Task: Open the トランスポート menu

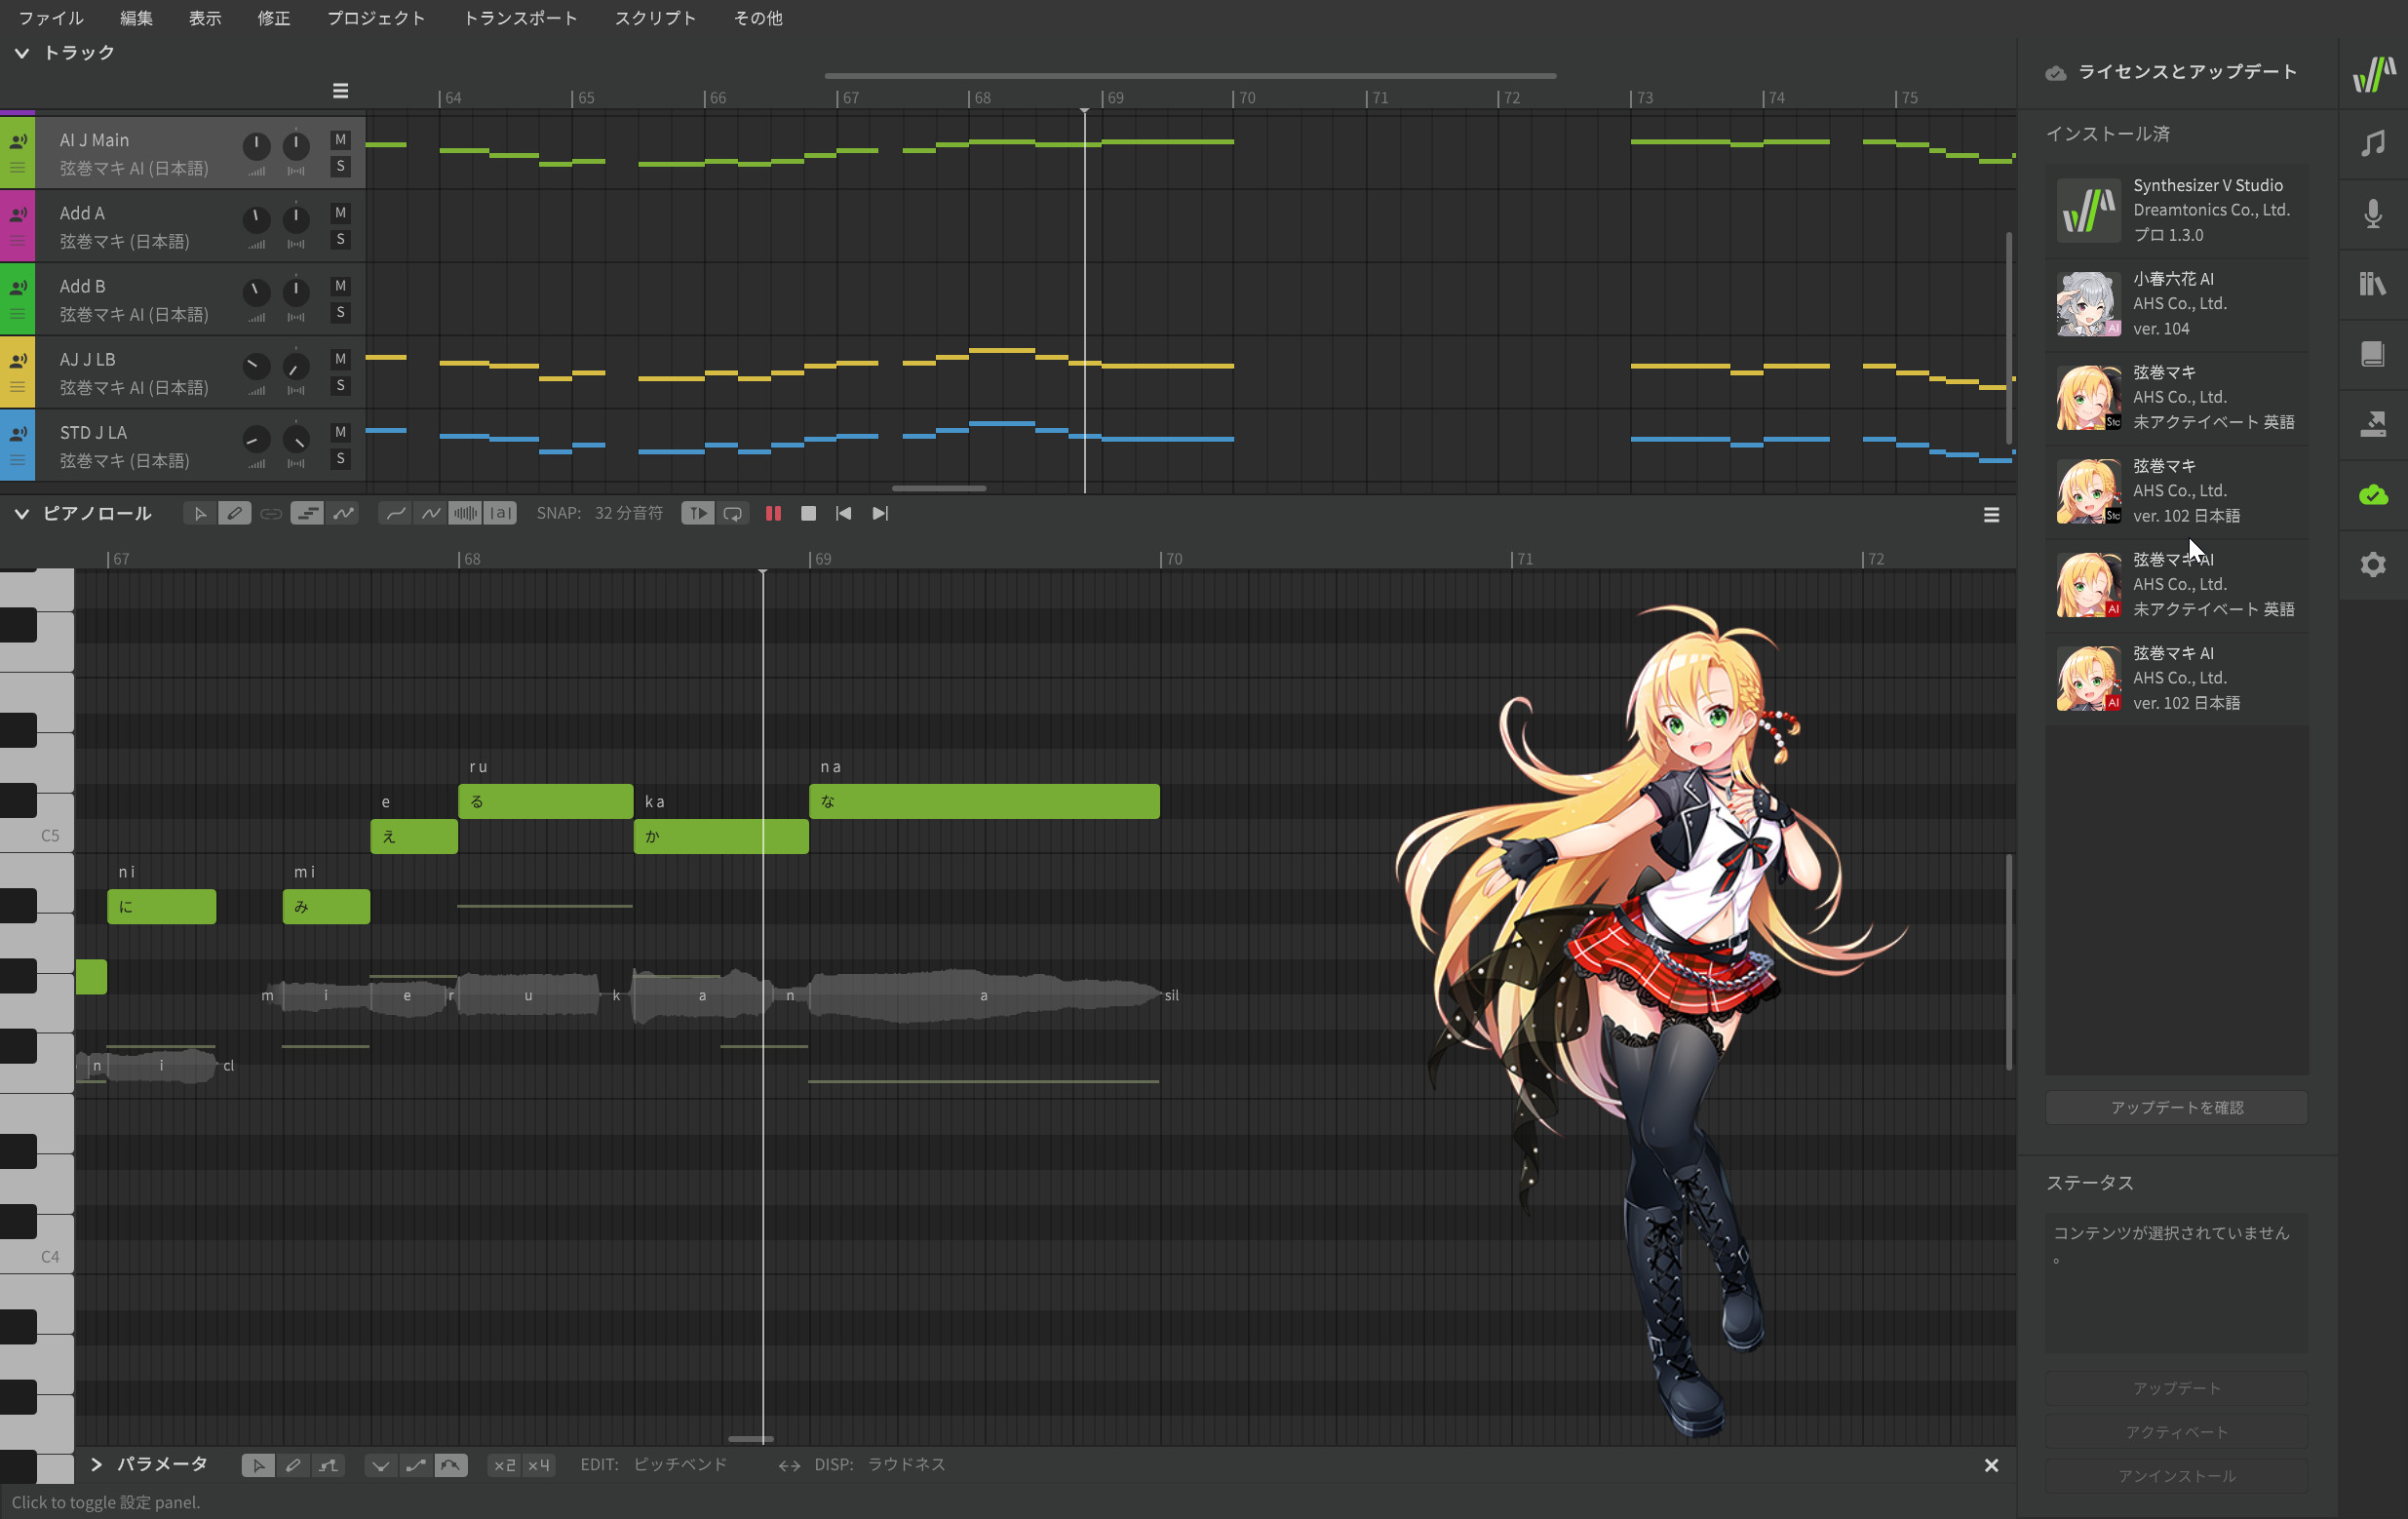Action: click(x=520, y=18)
